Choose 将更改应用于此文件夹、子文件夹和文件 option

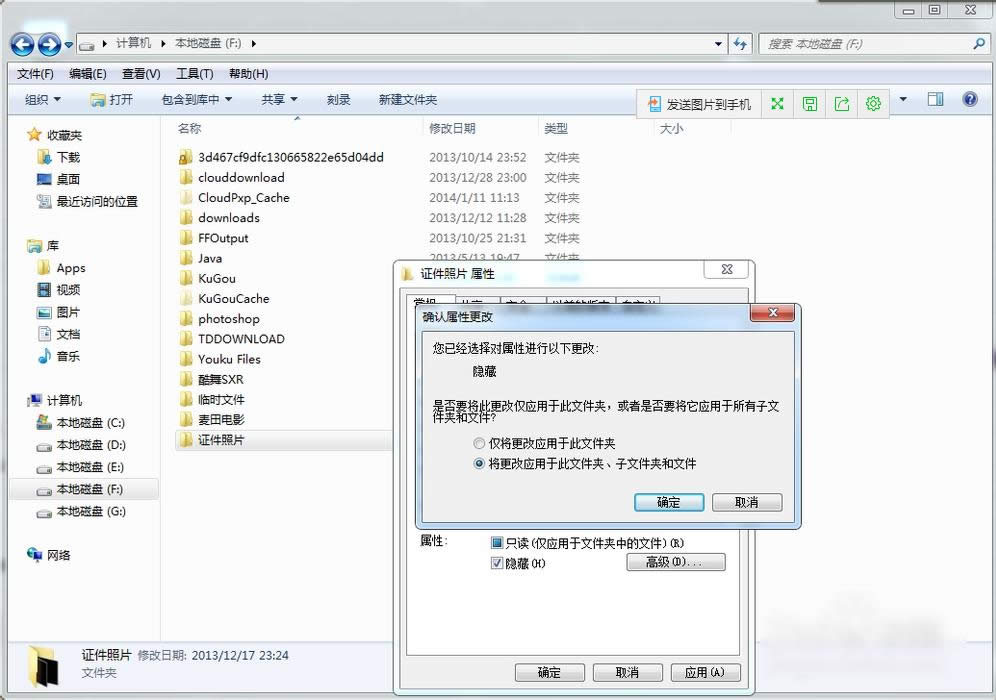tap(585, 464)
